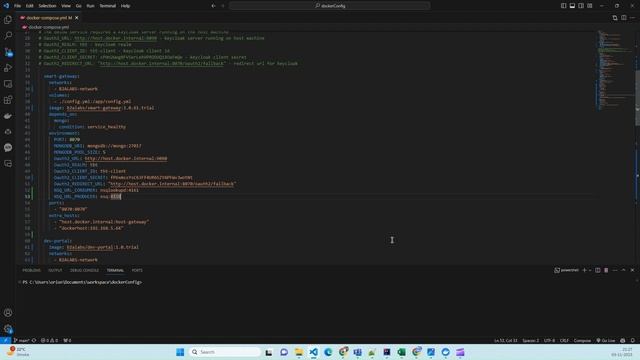Open the Run menu
This screenshot has width=640, height=360.
90,6
